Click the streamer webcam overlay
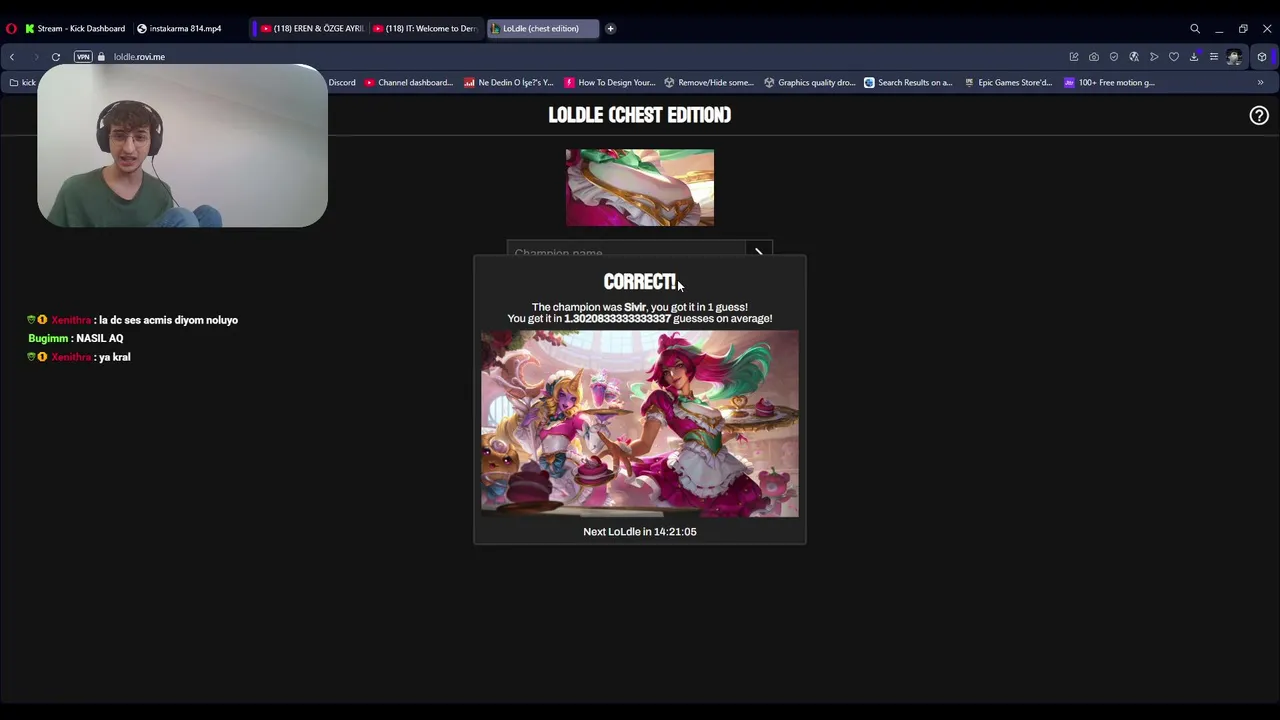The width and height of the screenshot is (1280, 720). pyautogui.click(x=182, y=146)
